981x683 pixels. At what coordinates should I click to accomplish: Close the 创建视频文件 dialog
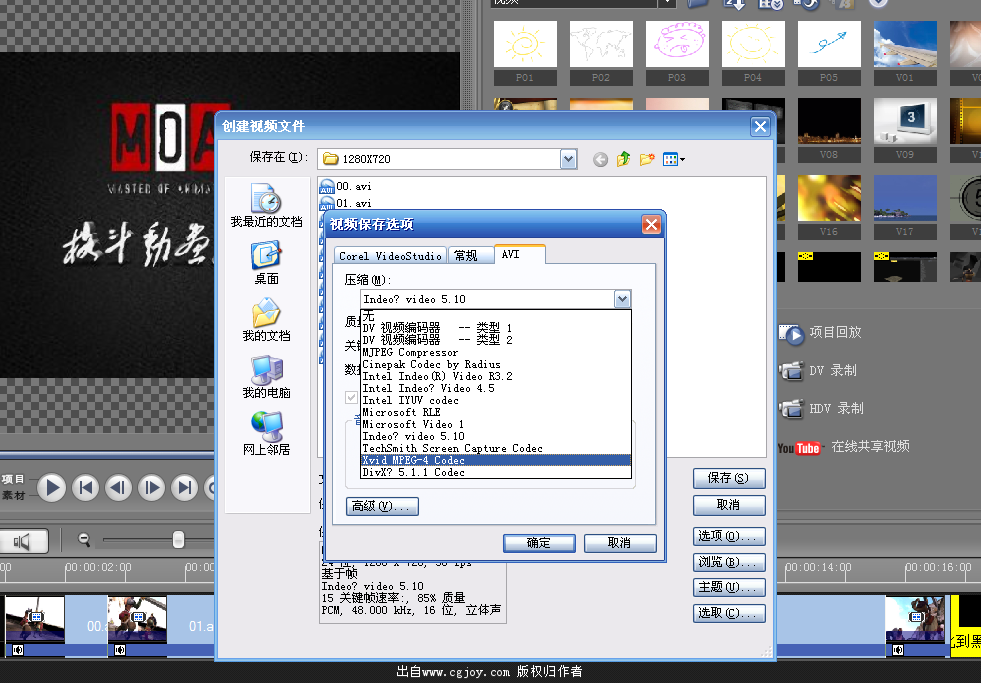[x=760, y=127]
